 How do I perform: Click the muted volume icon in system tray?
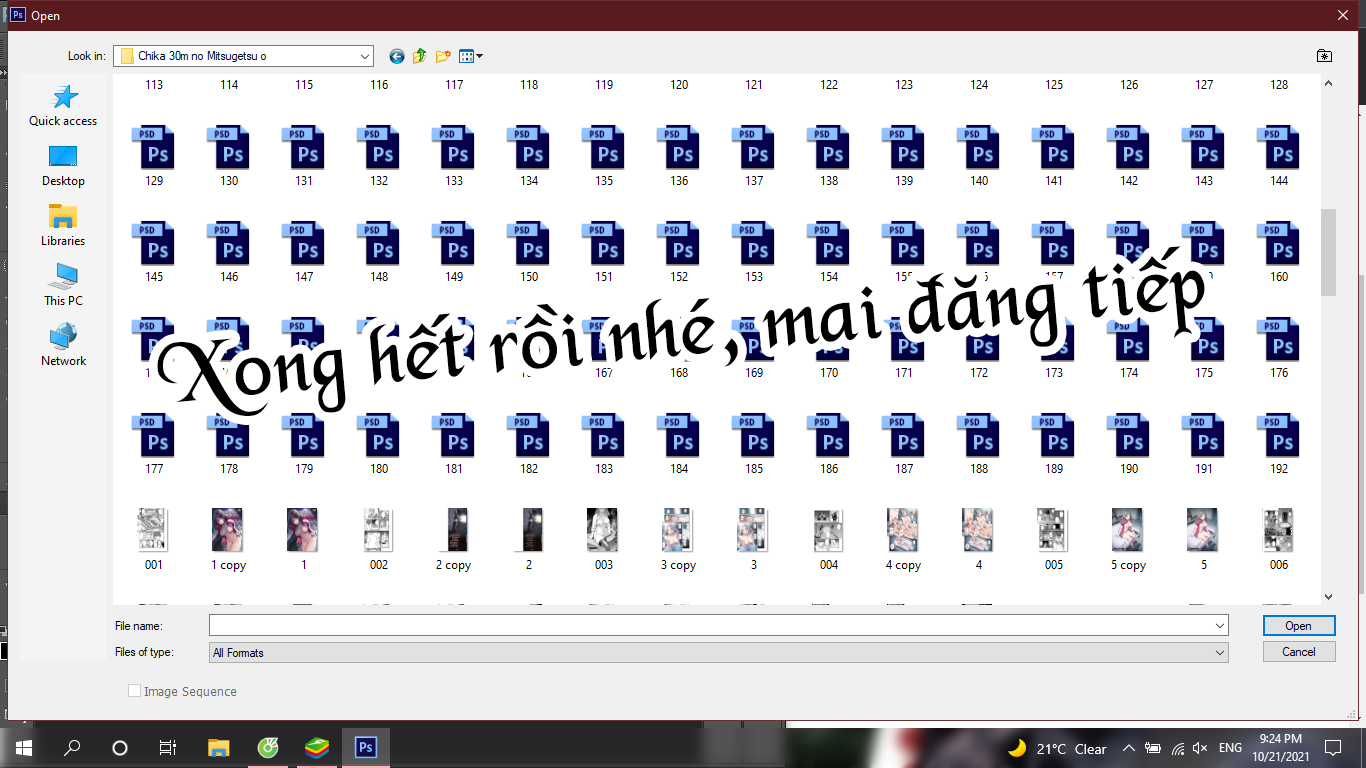1200,748
